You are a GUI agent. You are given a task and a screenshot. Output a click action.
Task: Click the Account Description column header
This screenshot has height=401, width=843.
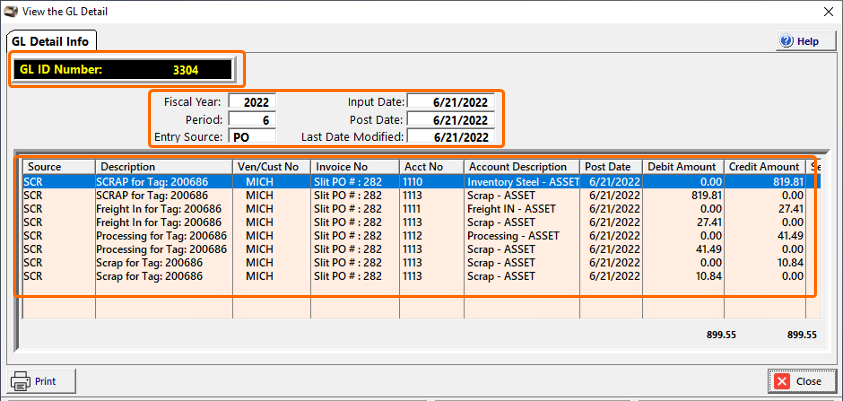pos(520,167)
